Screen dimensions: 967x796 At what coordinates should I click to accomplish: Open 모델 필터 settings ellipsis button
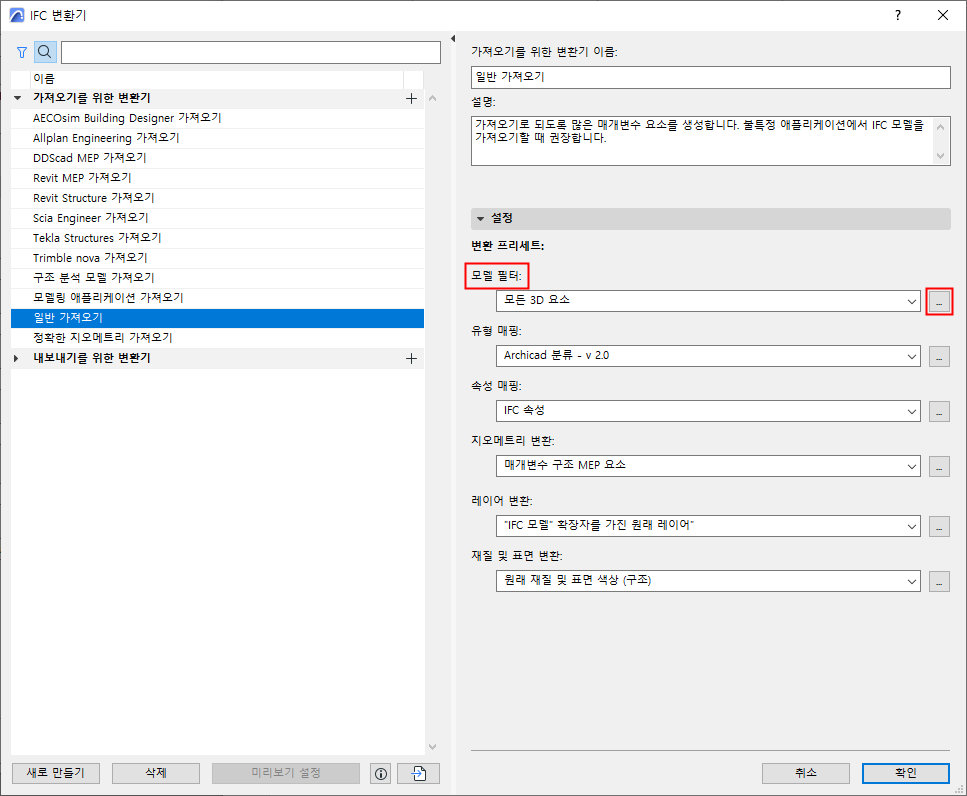click(x=939, y=302)
